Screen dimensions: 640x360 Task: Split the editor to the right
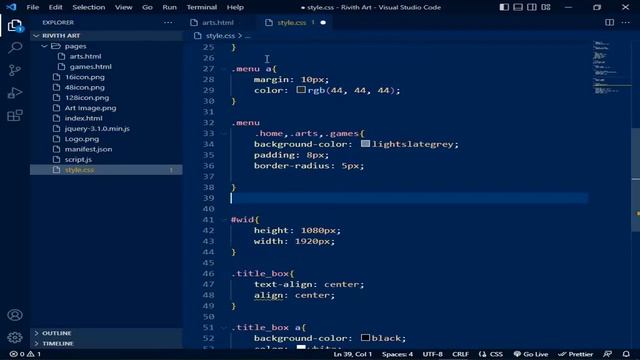point(609,22)
